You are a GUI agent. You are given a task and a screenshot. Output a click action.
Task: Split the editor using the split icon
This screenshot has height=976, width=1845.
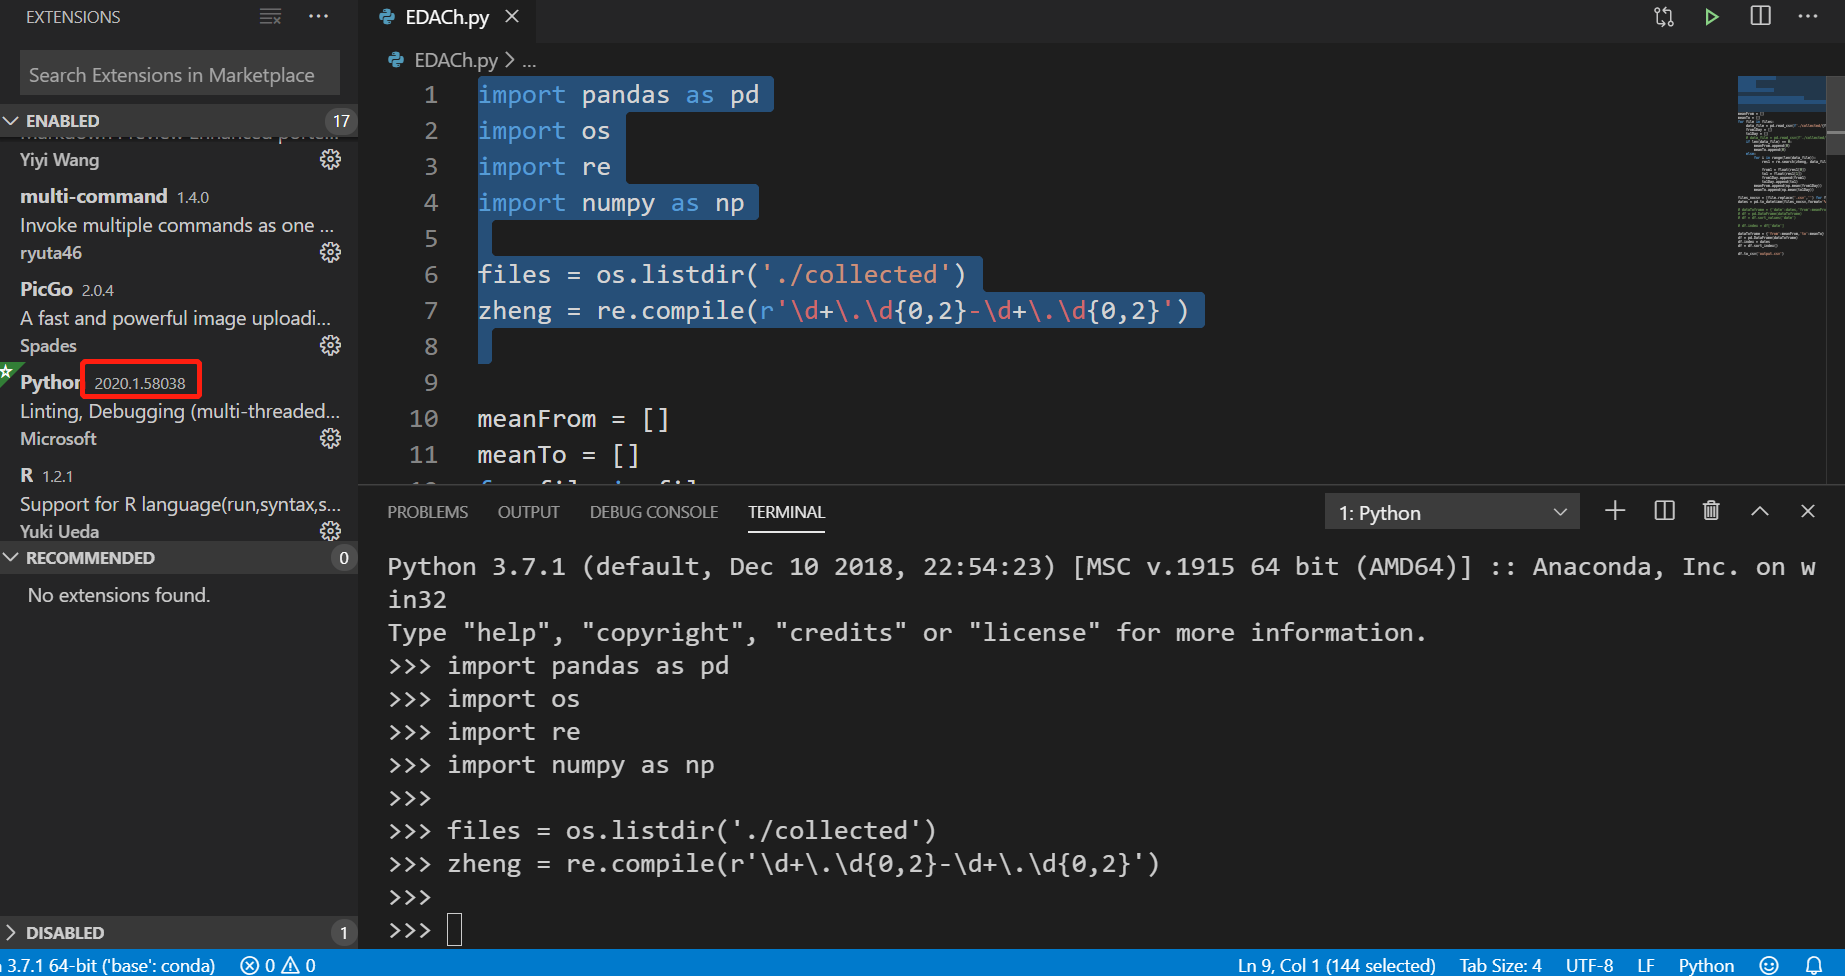tap(1760, 16)
